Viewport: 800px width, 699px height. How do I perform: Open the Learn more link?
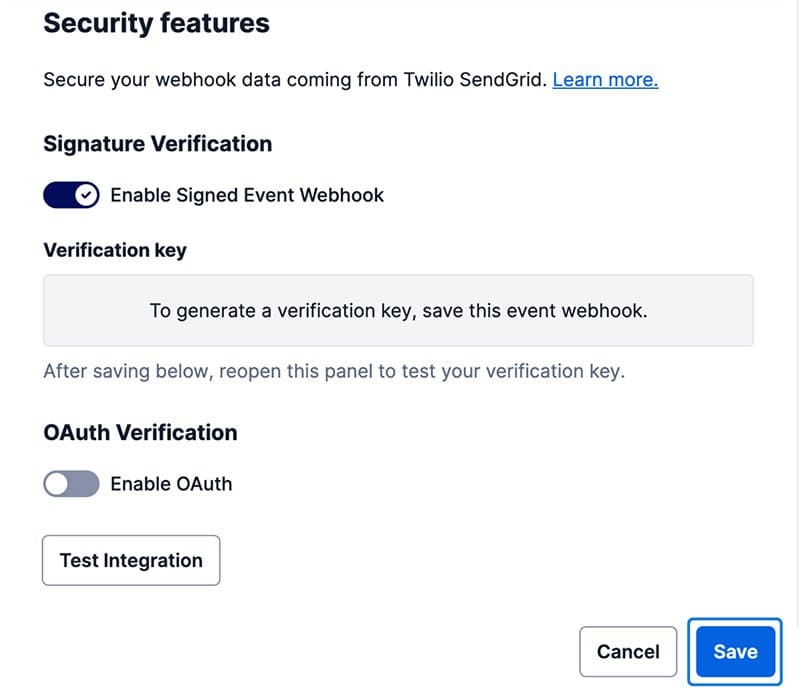pos(604,79)
